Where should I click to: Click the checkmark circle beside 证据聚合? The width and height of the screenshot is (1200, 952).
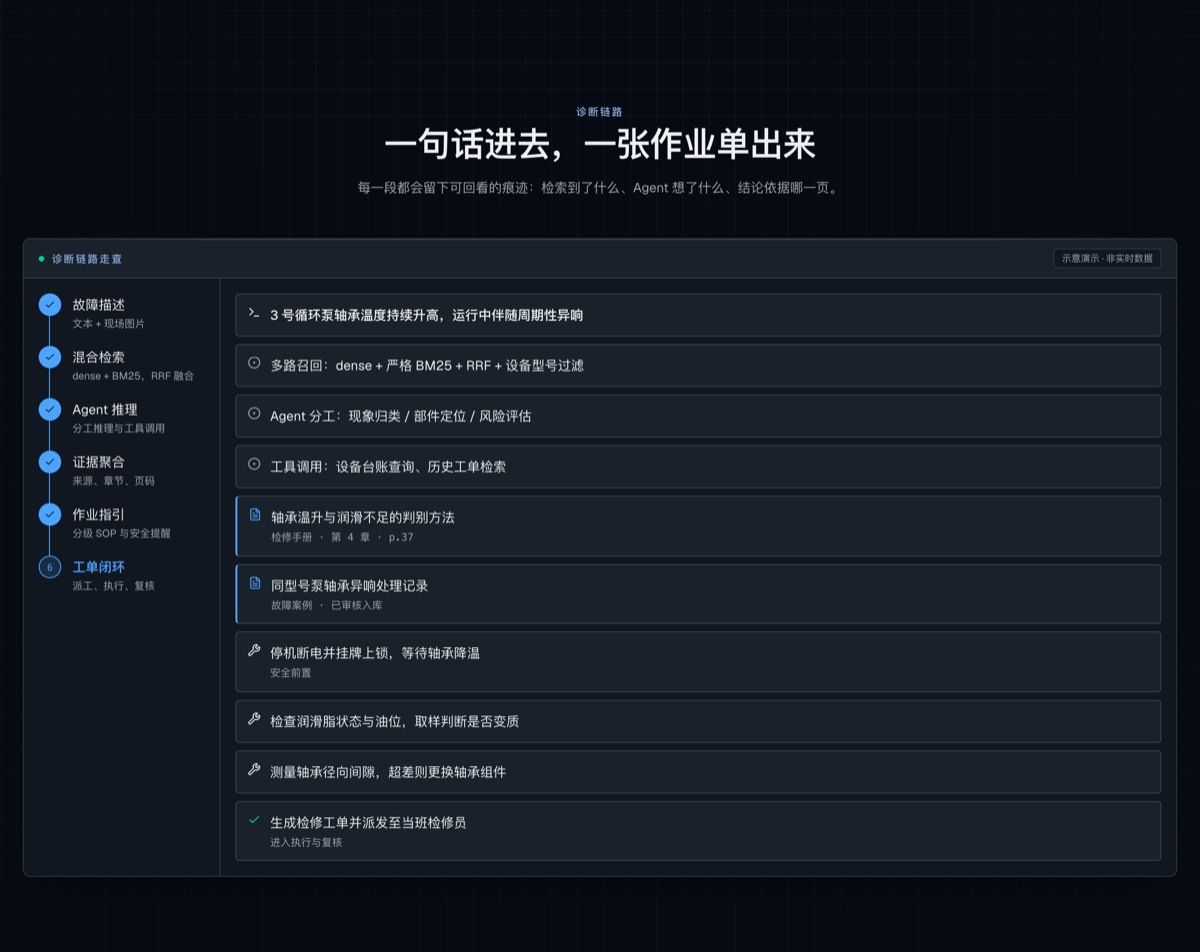50,462
